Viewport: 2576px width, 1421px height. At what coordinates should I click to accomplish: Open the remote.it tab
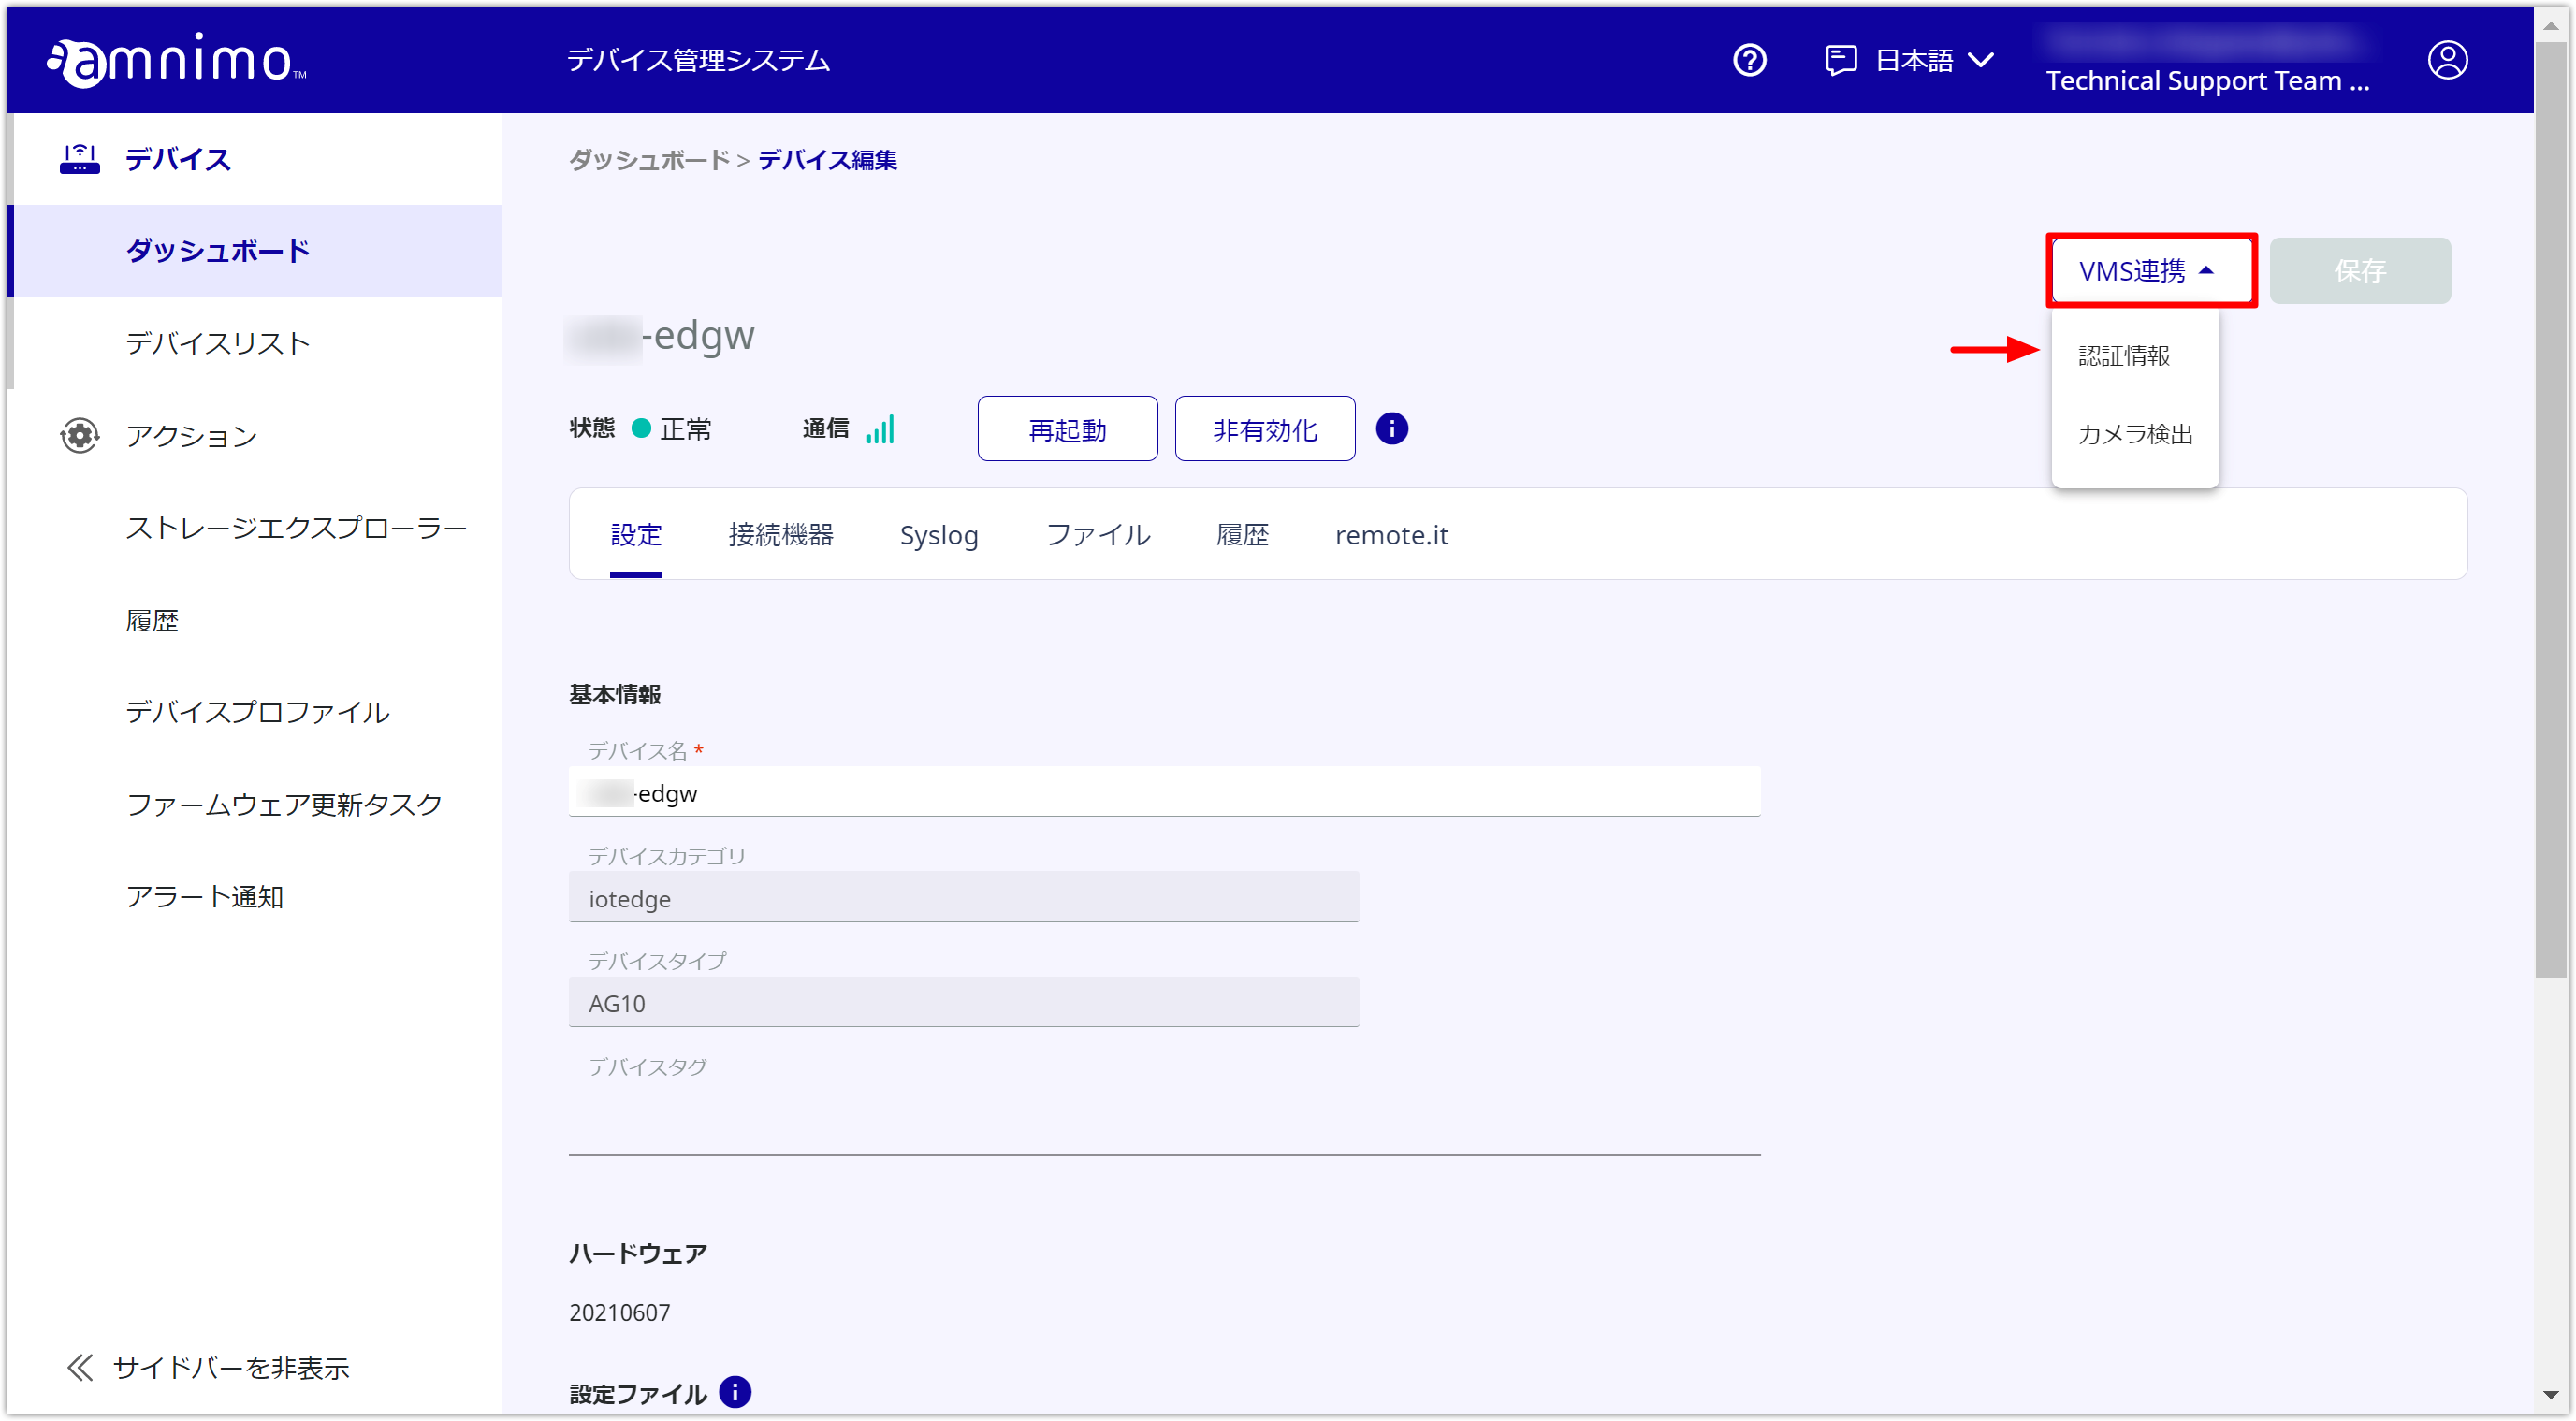(1391, 535)
